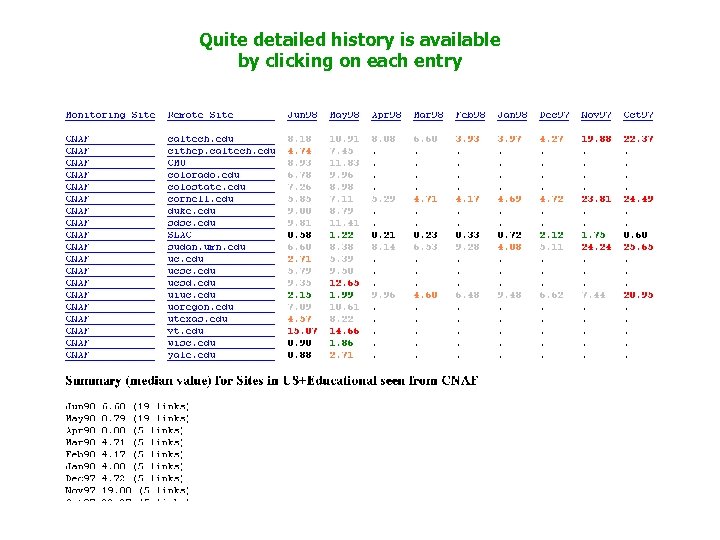Image resolution: width=720 pixels, height=540 pixels.
Task: Click the 0.58 value in SLAC row
Action: click(299, 235)
